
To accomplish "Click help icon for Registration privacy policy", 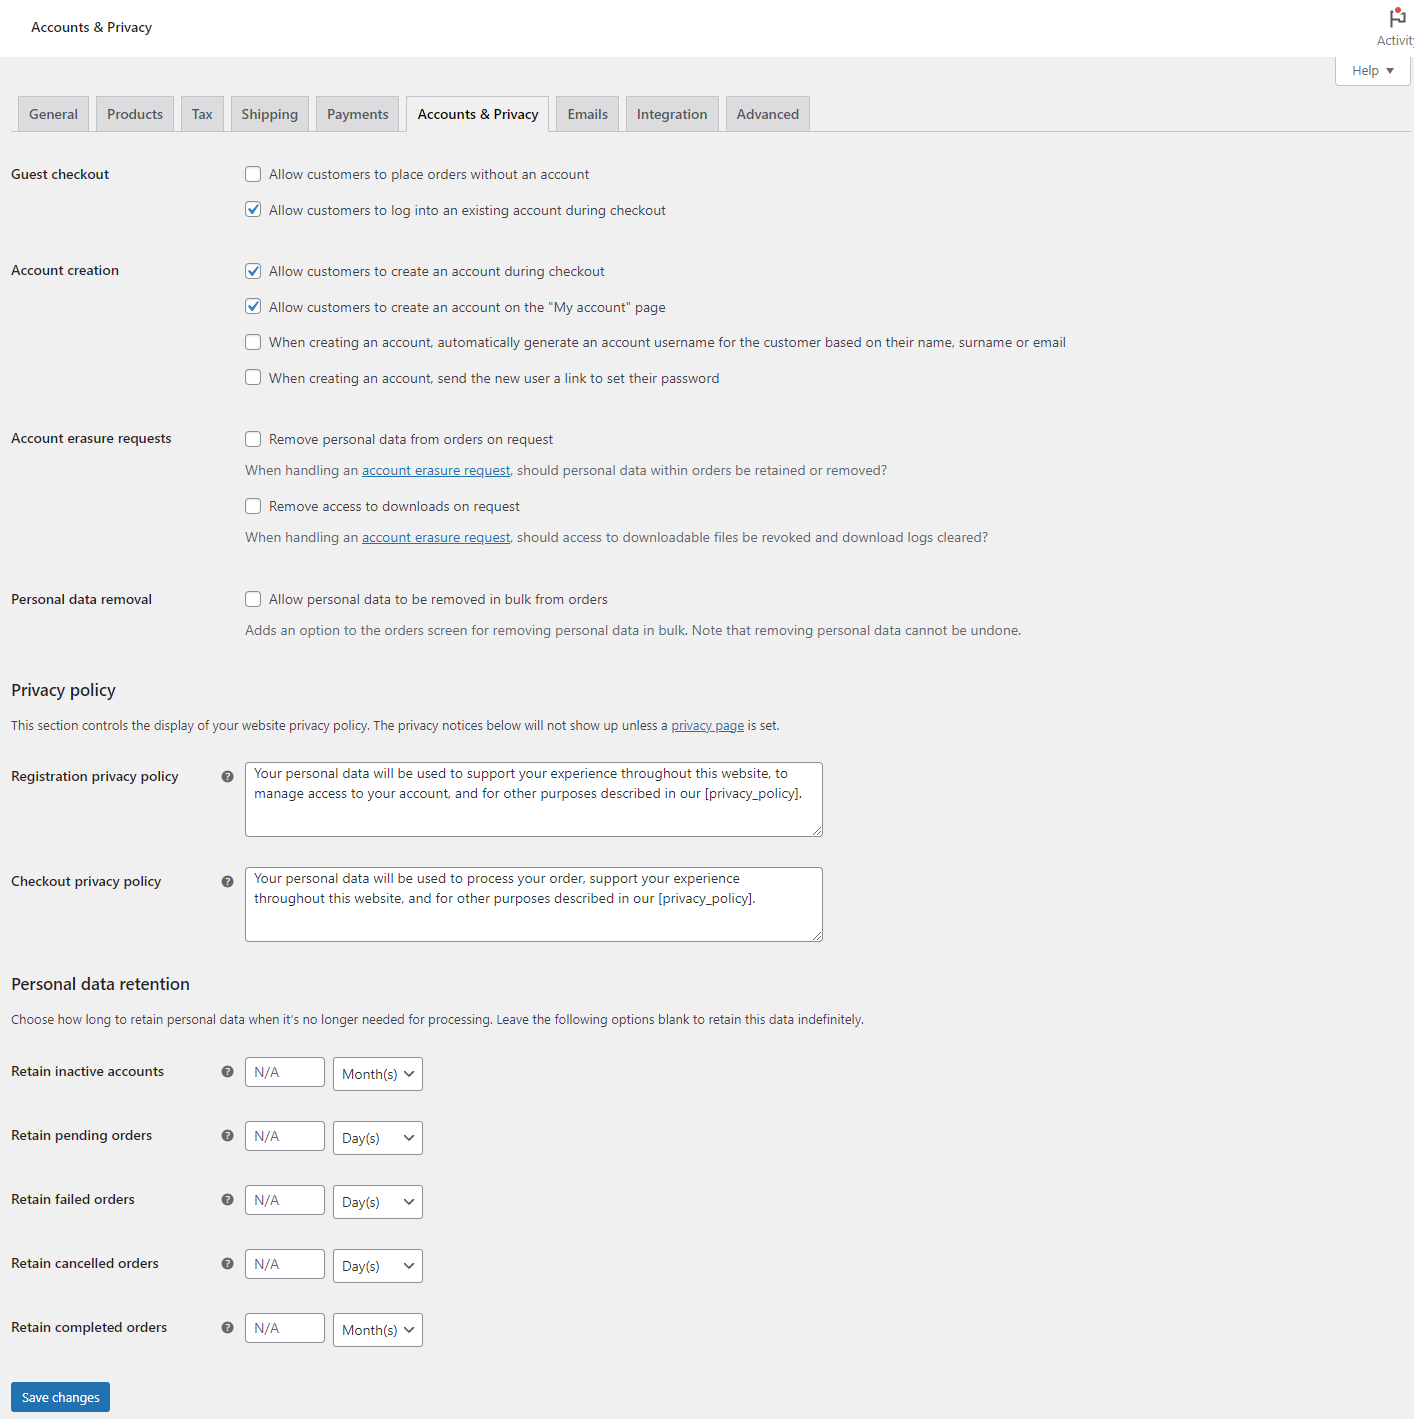I will click(227, 776).
